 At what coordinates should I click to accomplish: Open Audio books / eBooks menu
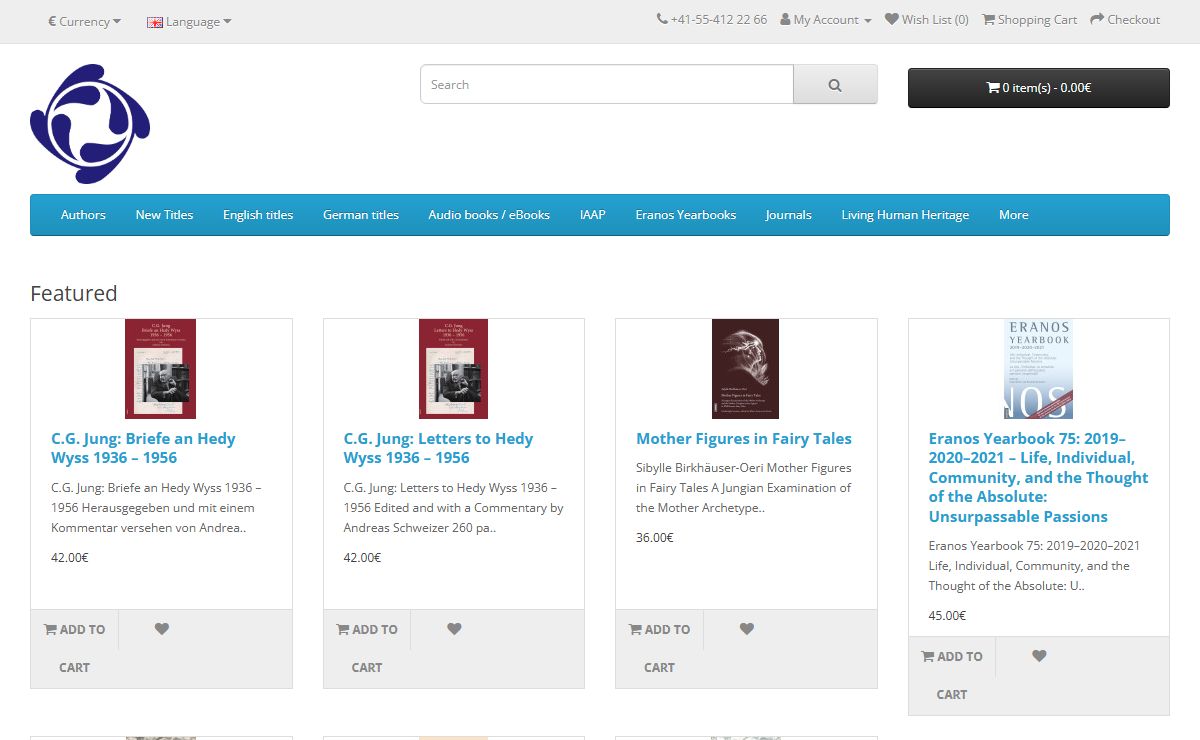pos(489,215)
